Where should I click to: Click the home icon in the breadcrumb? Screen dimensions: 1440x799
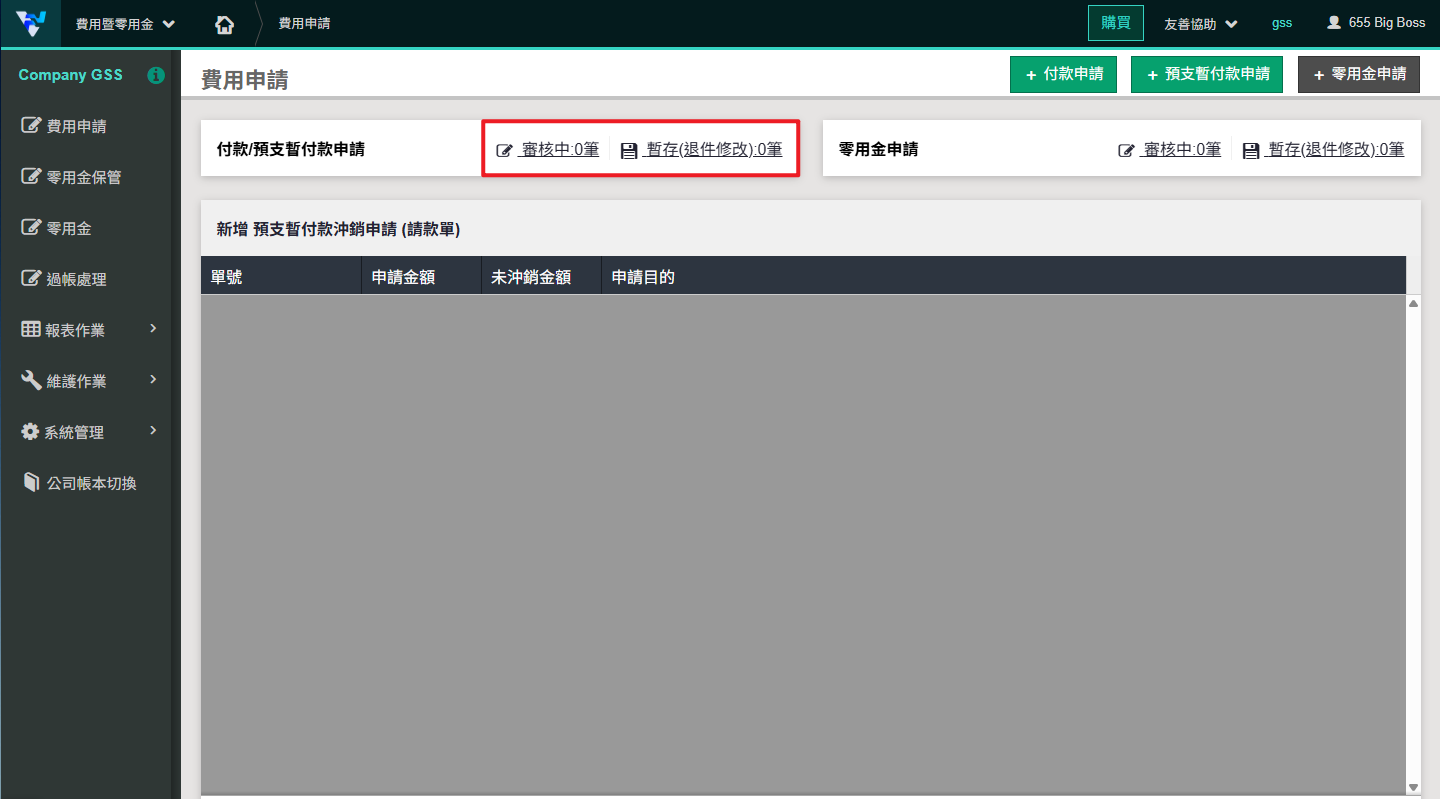(225, 24)
